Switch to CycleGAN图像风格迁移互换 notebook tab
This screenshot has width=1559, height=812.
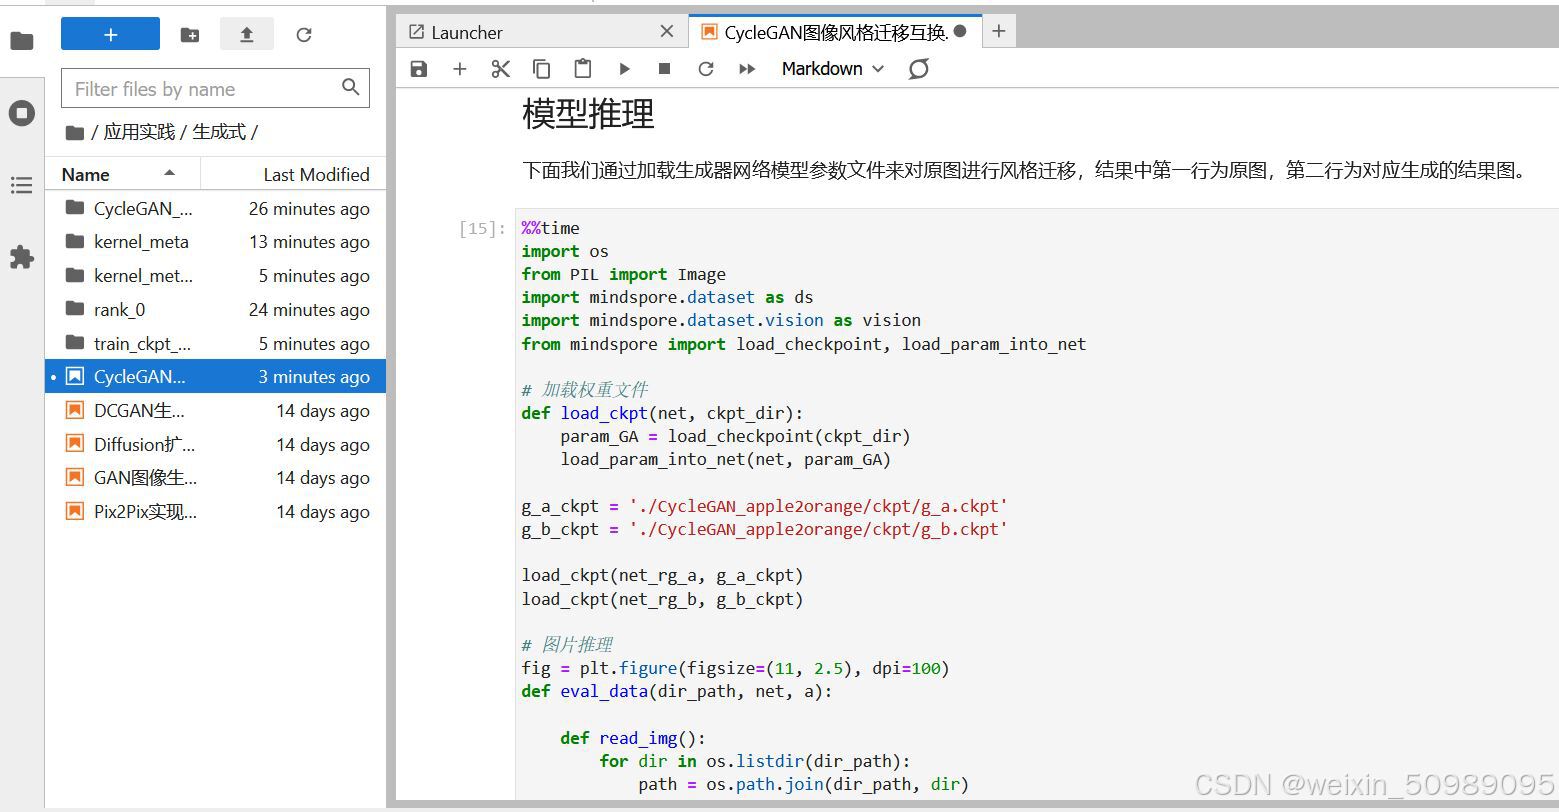[x=835, y=32]
